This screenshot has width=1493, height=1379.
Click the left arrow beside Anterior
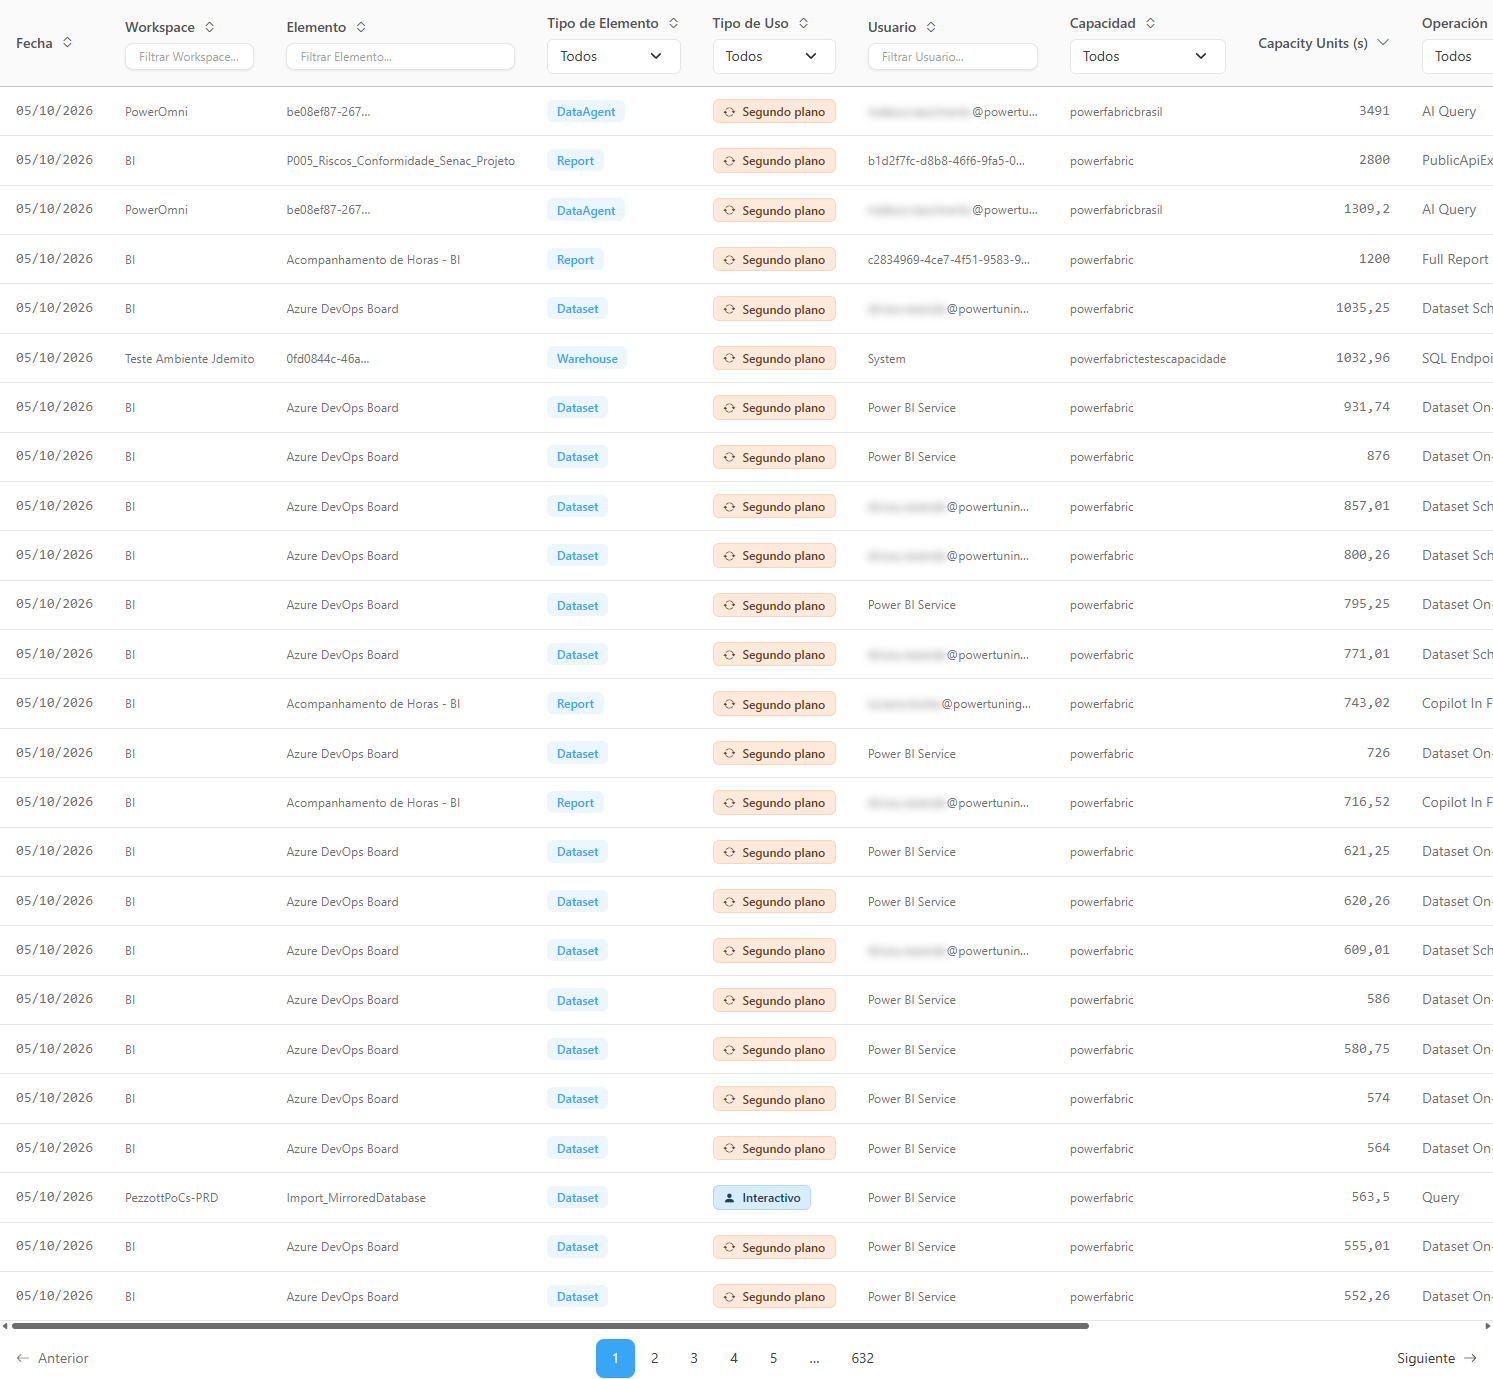pos(23,1358)
